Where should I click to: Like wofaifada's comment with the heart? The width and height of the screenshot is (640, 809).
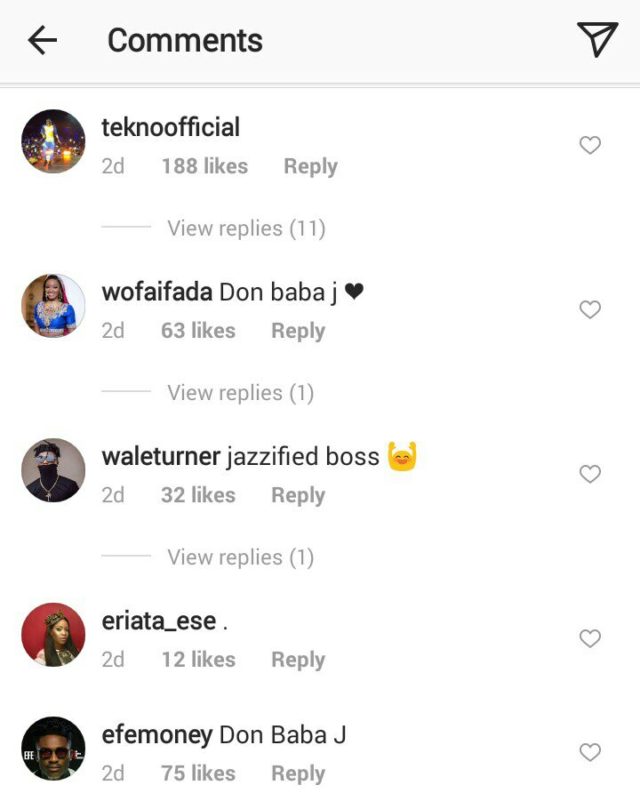[x=590, y=310]
